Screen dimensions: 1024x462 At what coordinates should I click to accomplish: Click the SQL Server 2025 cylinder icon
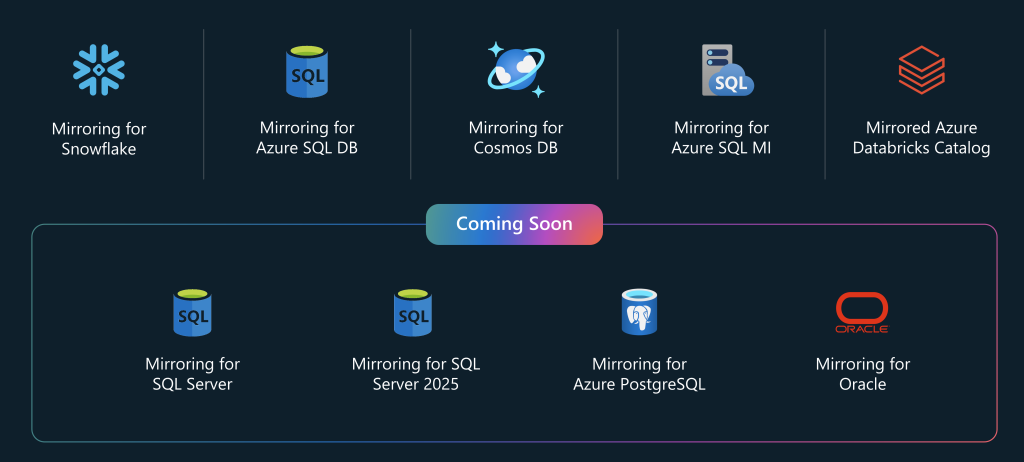pos(413,313)
